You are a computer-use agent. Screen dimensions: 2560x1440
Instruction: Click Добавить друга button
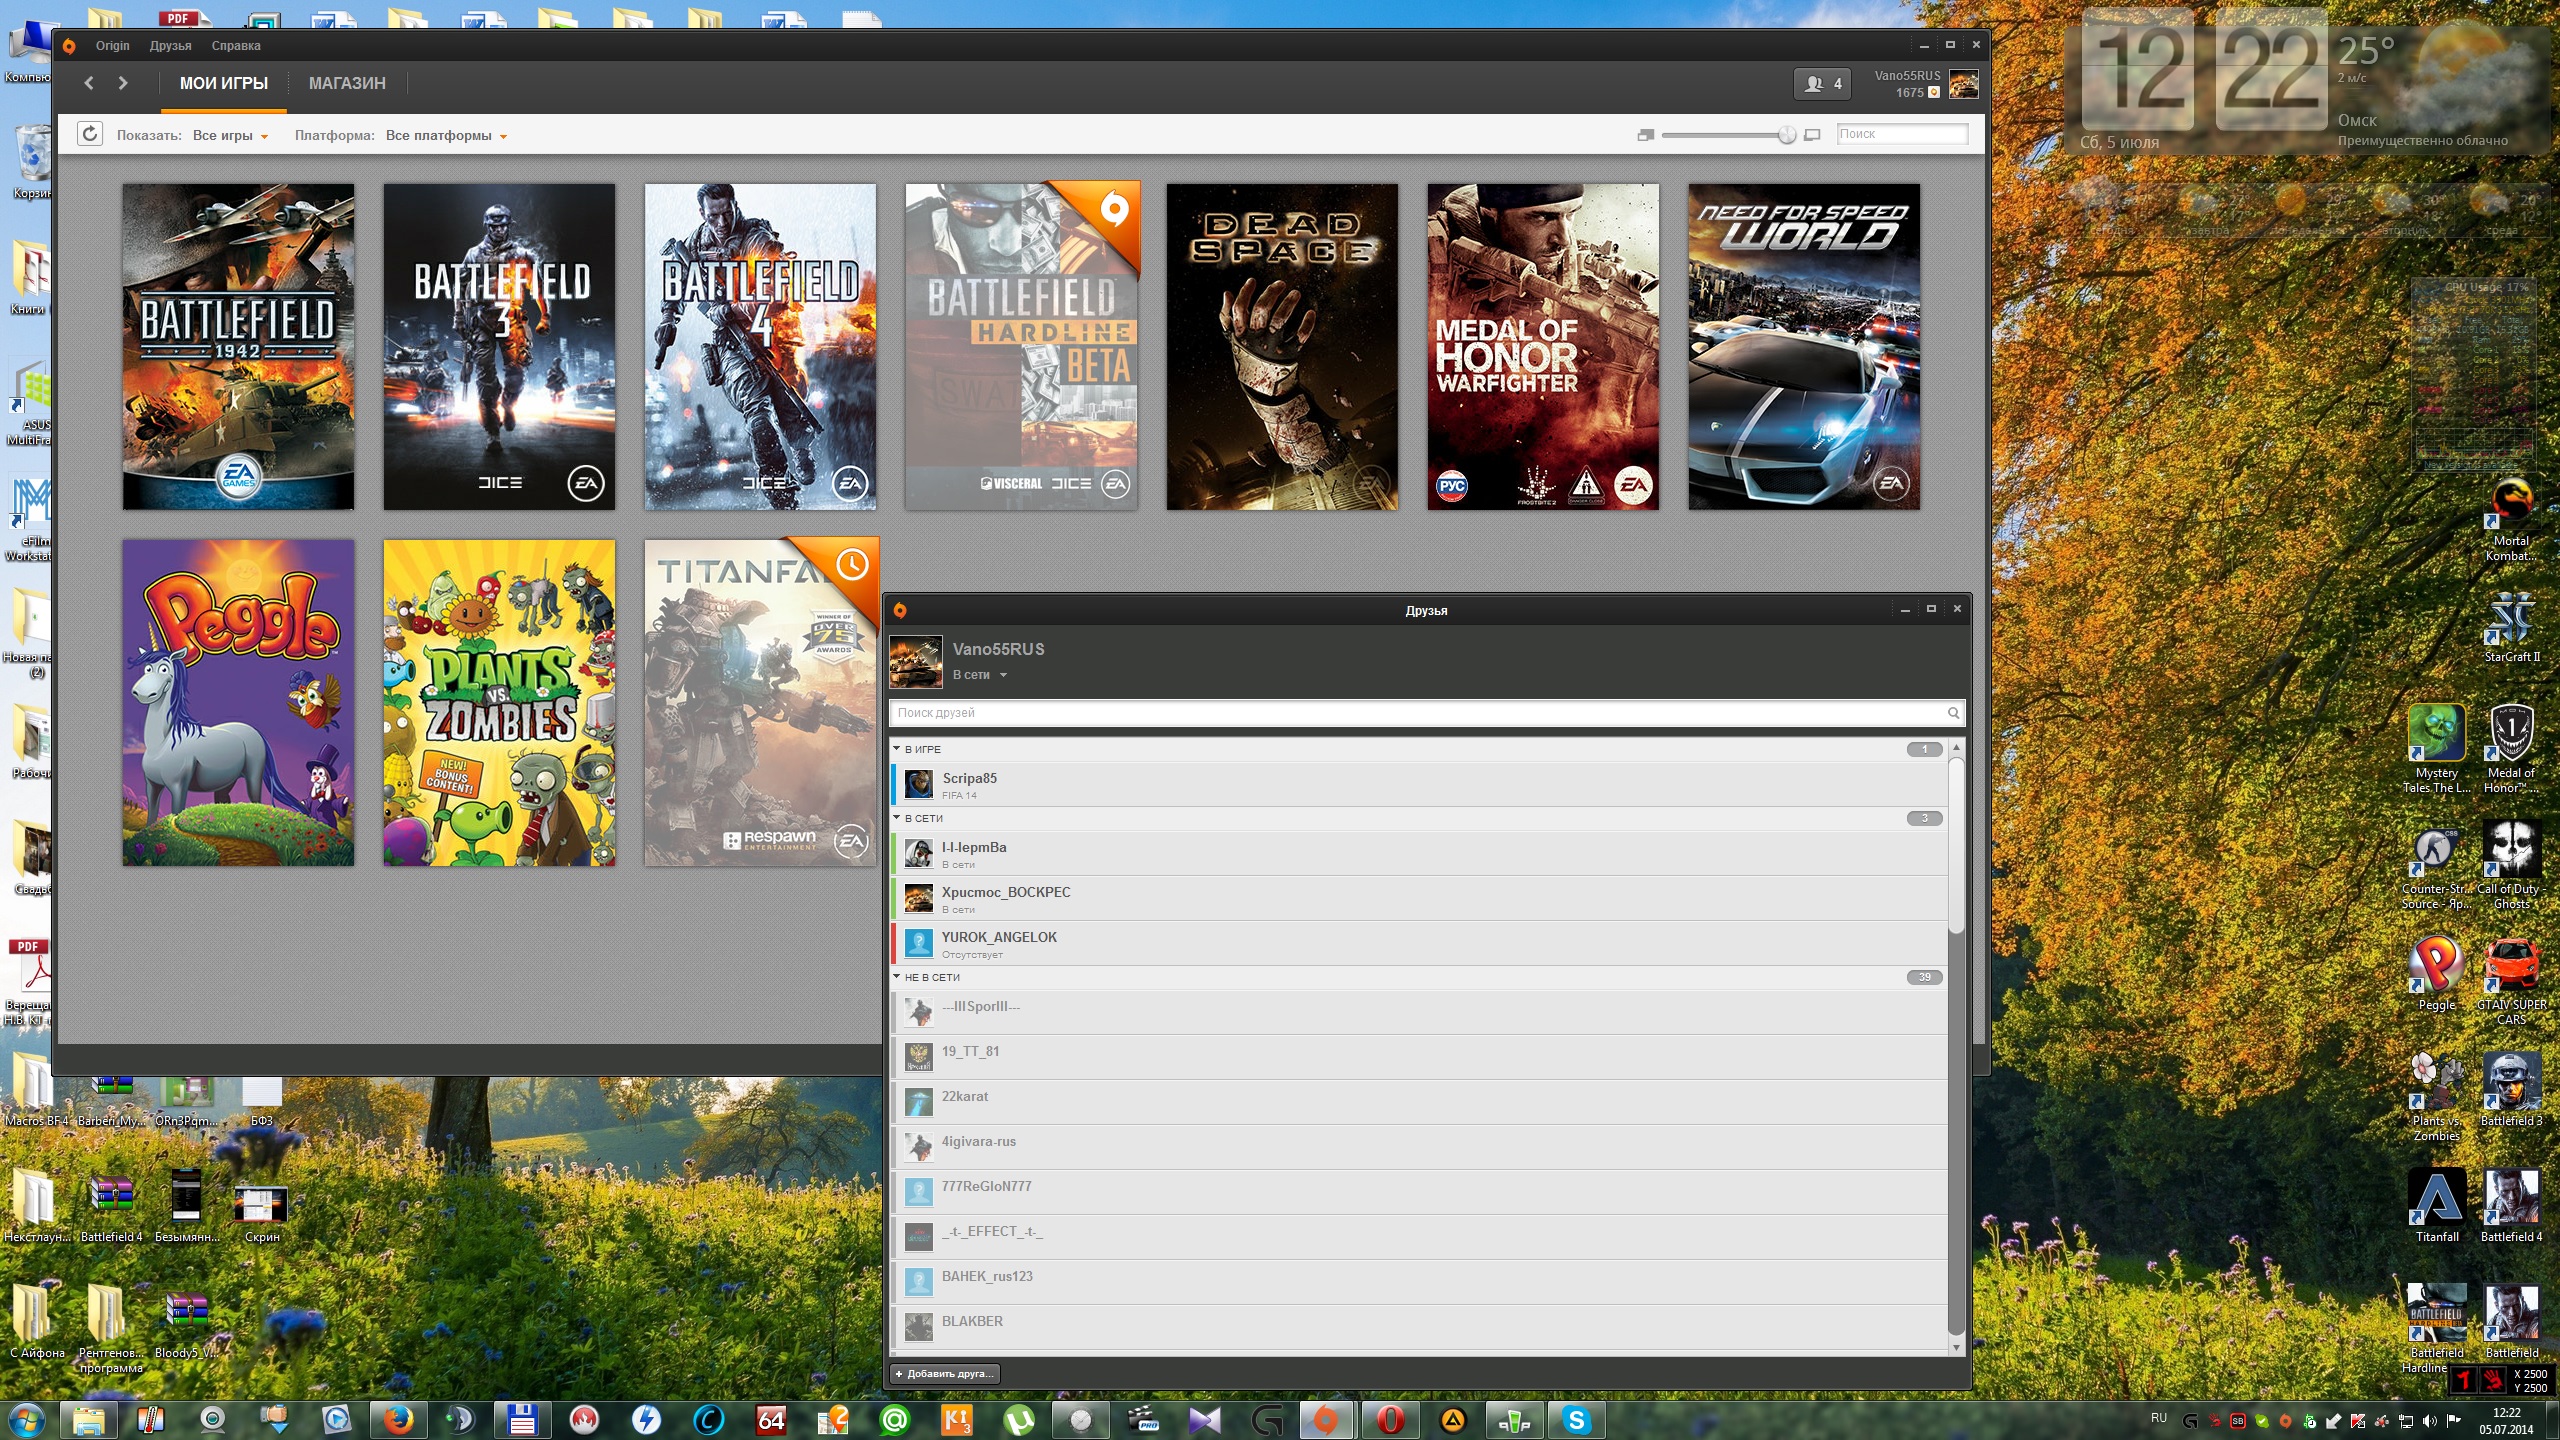coord(945,1374)
